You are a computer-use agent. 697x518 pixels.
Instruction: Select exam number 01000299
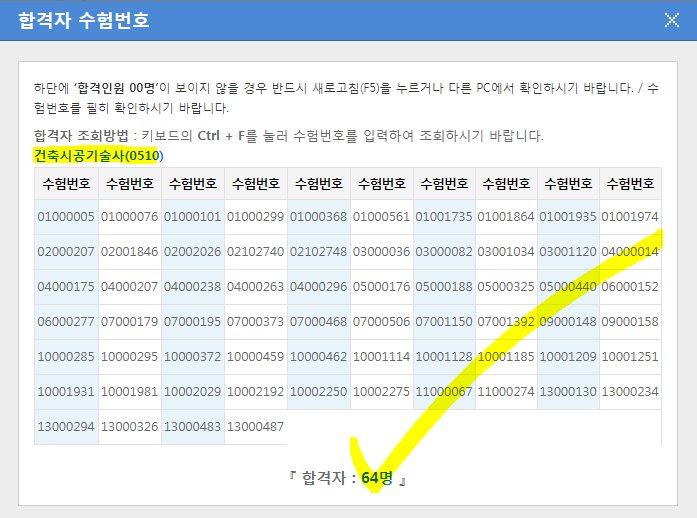[256, 217]
